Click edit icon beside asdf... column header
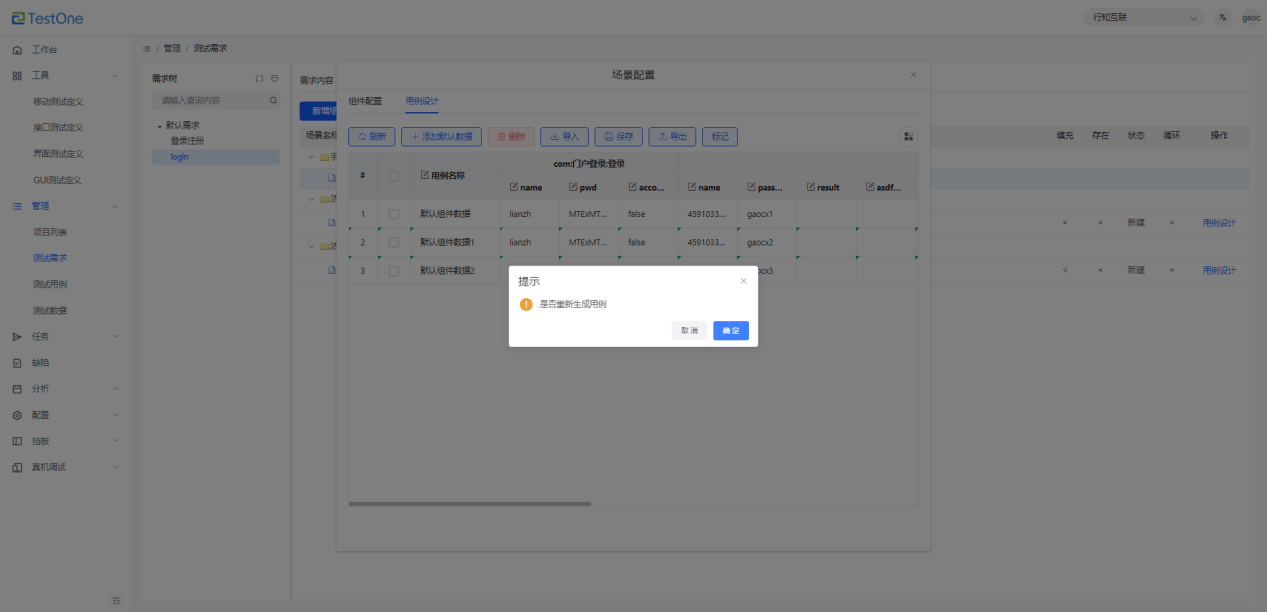Image resolution: width=1267 pixels, height=612 pixels. pyautogui.click(x=870, y=187)
